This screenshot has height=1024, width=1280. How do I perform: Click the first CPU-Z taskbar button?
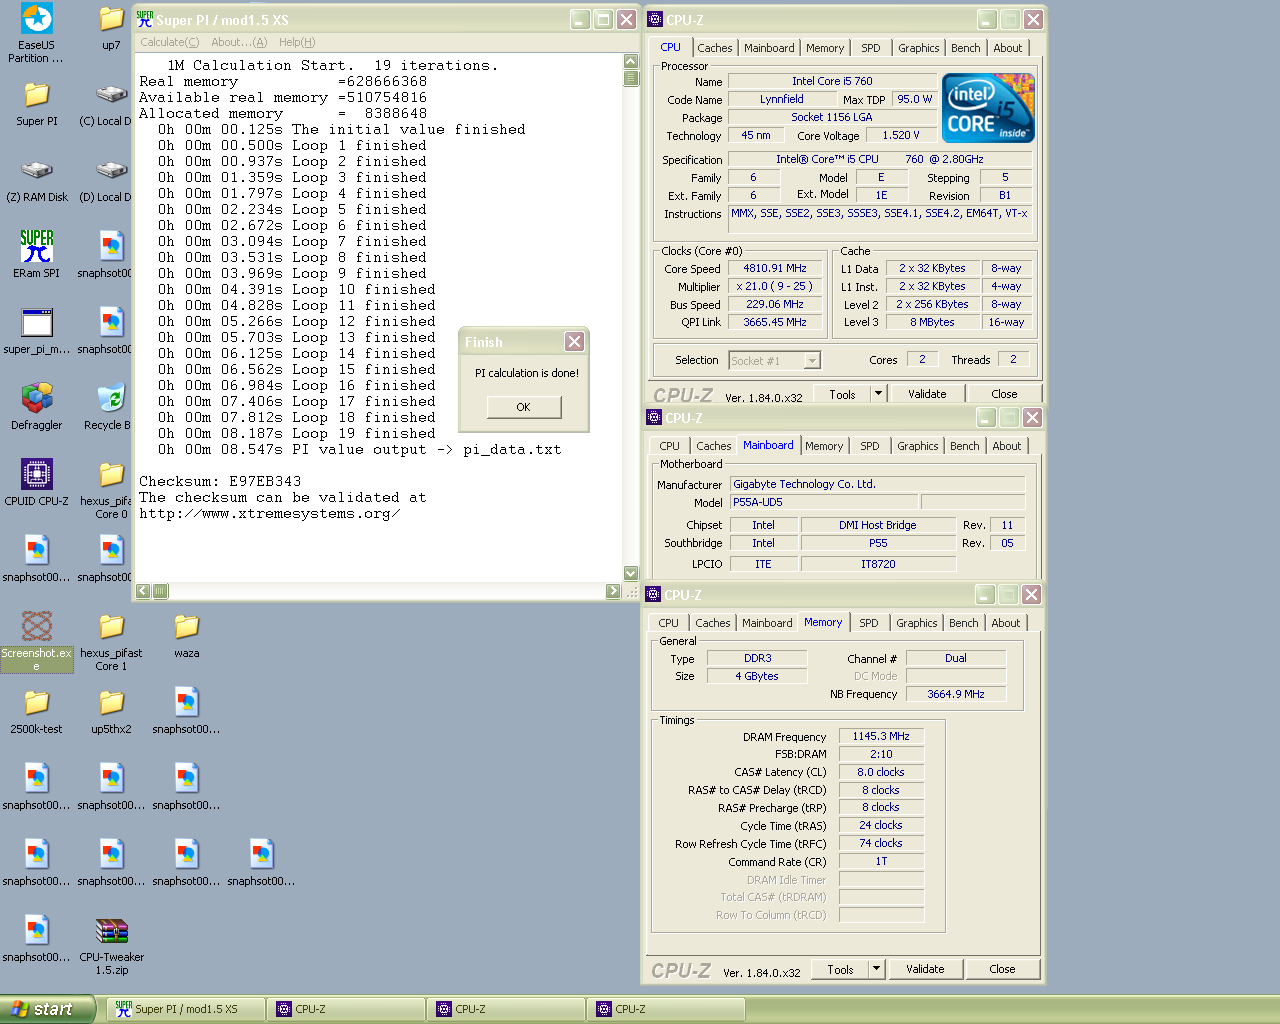click(345, 1009)
